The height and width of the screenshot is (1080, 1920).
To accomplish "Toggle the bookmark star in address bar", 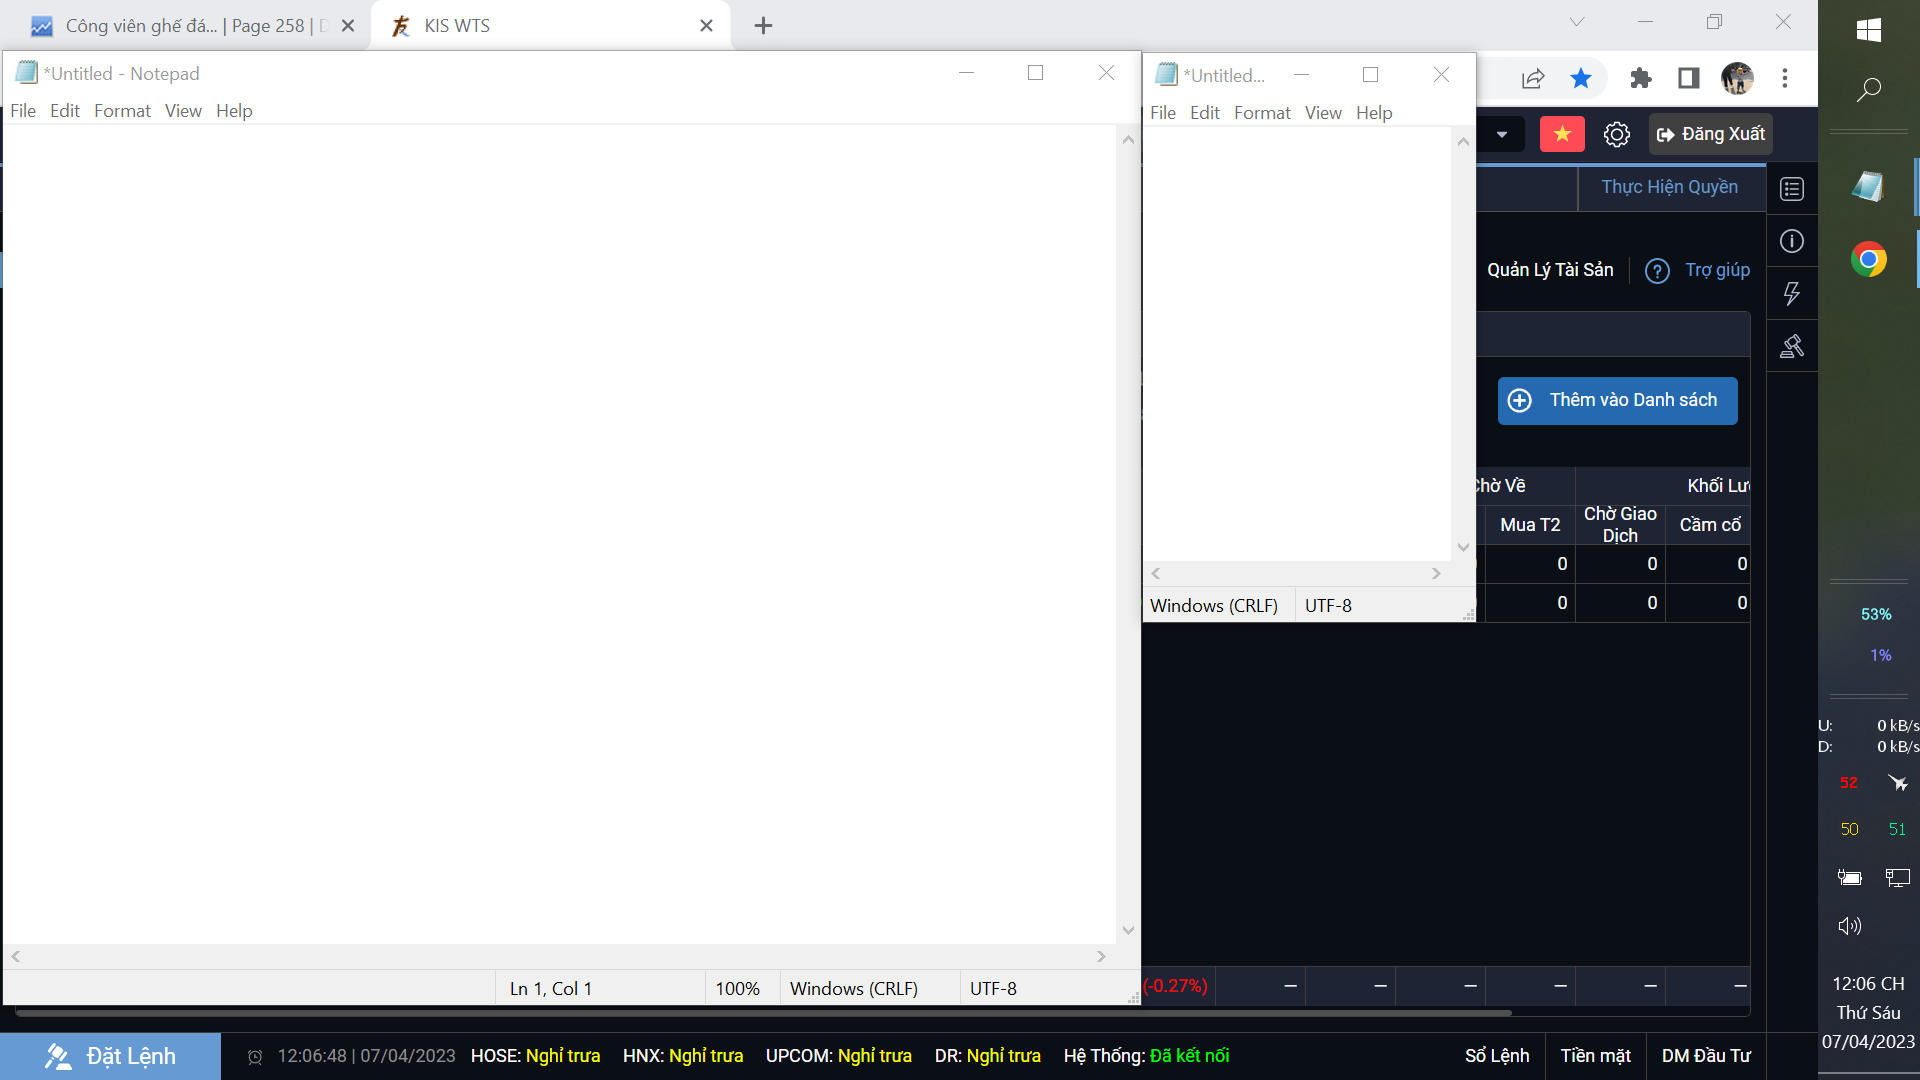I will point(1581,78).
